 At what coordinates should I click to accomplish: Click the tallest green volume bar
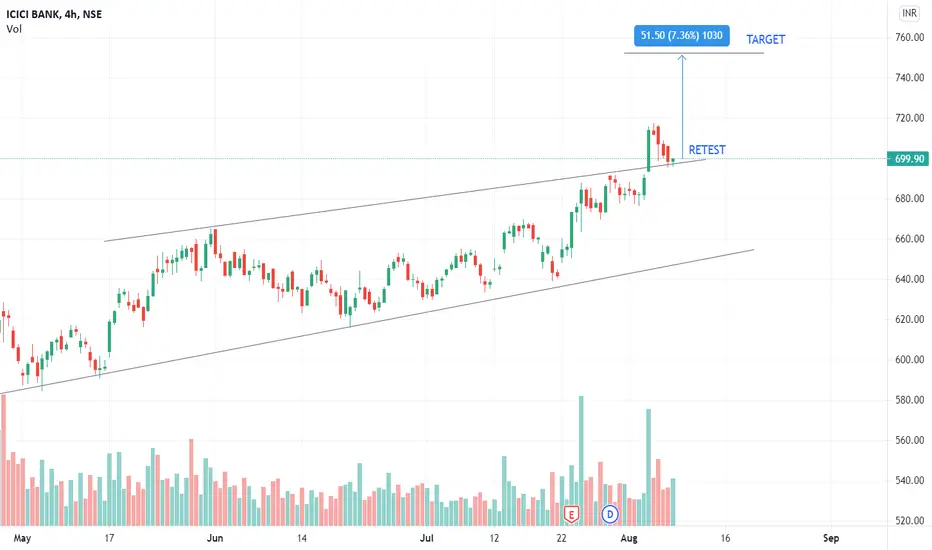pyautogui.click(x=581, y=461)
